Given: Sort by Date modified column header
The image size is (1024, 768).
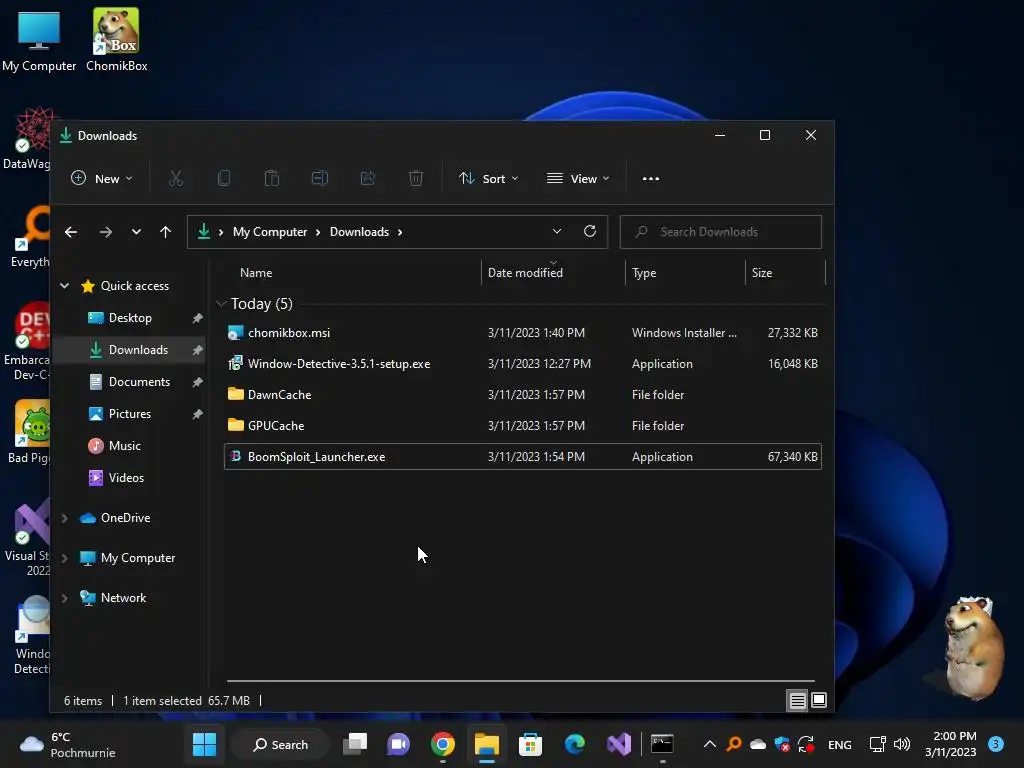Looking at the screenshot, I should tap(525, 273).
